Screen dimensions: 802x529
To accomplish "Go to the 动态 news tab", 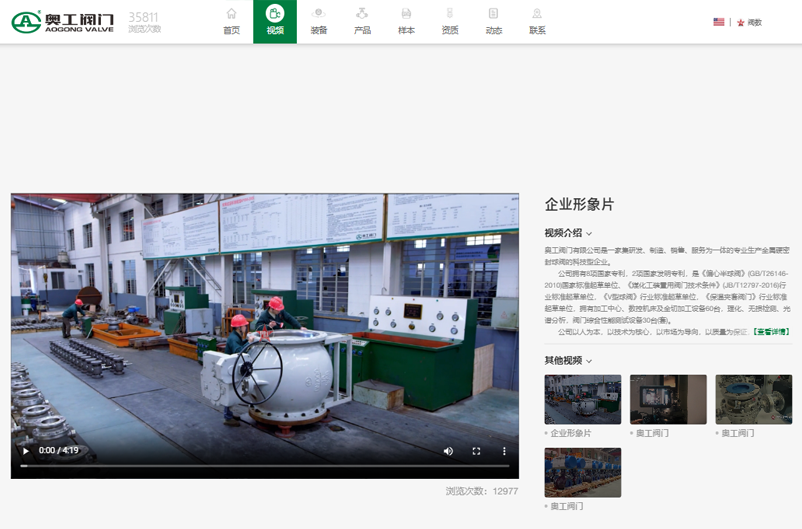I will [x=493, y=21].
